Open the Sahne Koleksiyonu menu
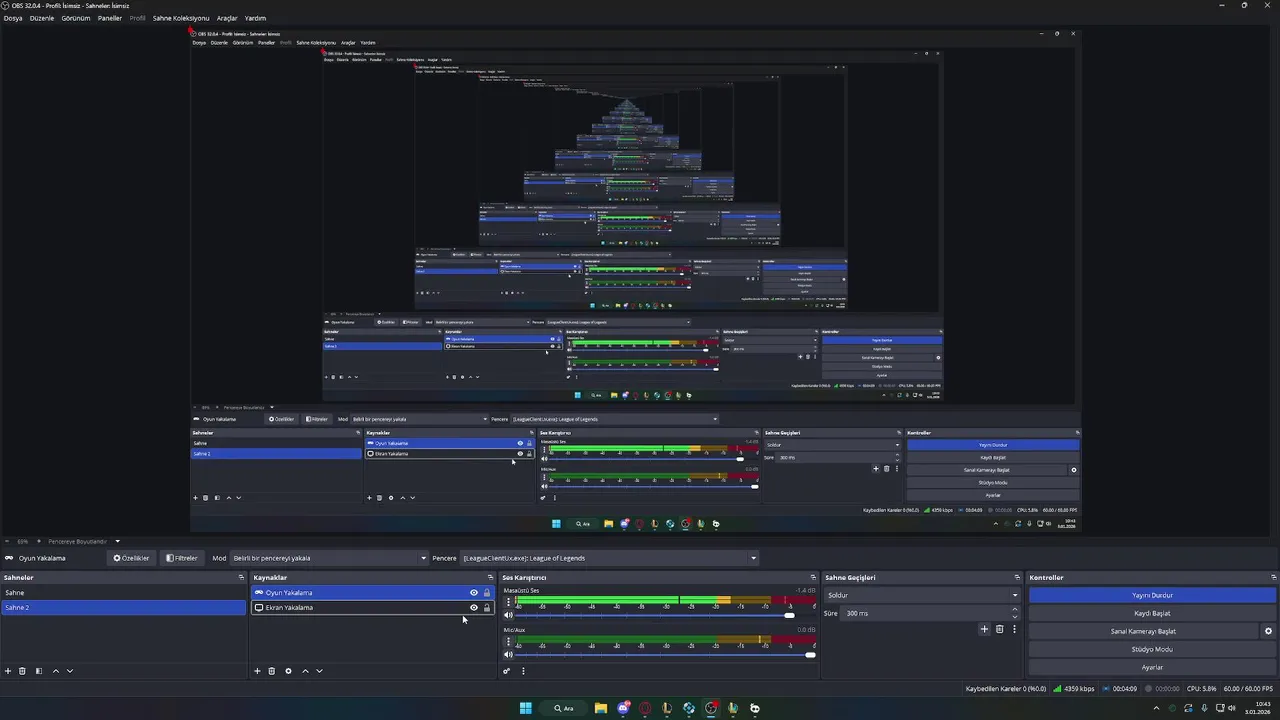This screenshot has height=720, width=1280. pyautogui.click(x=181, y=18)
